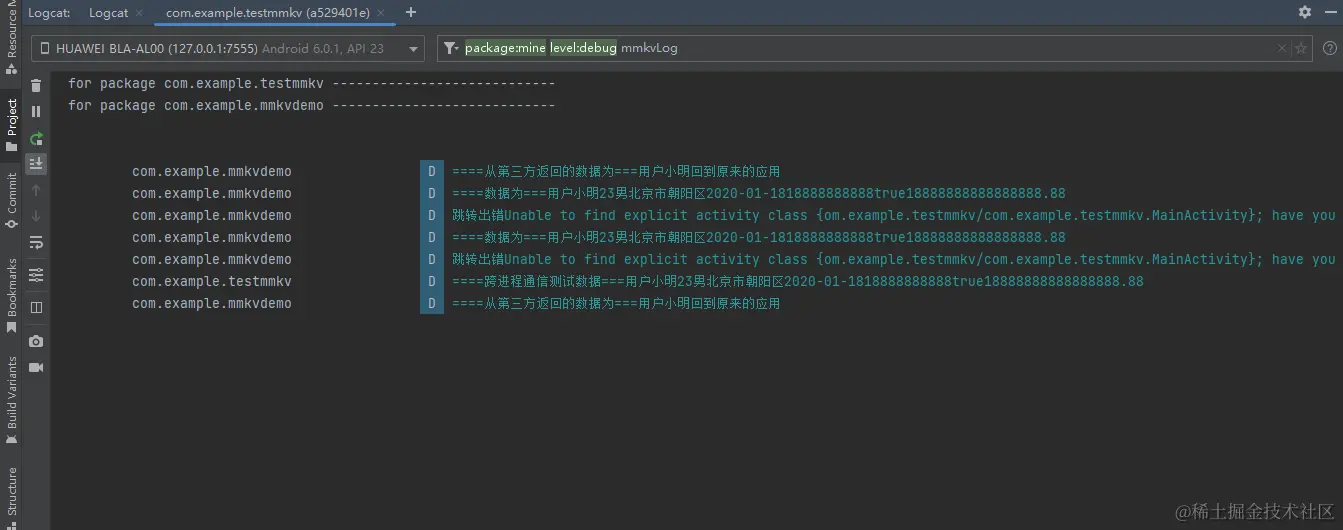Close the Logcat tab
The height and width of the screenshot is (530, 1343).
click(139, 13)
